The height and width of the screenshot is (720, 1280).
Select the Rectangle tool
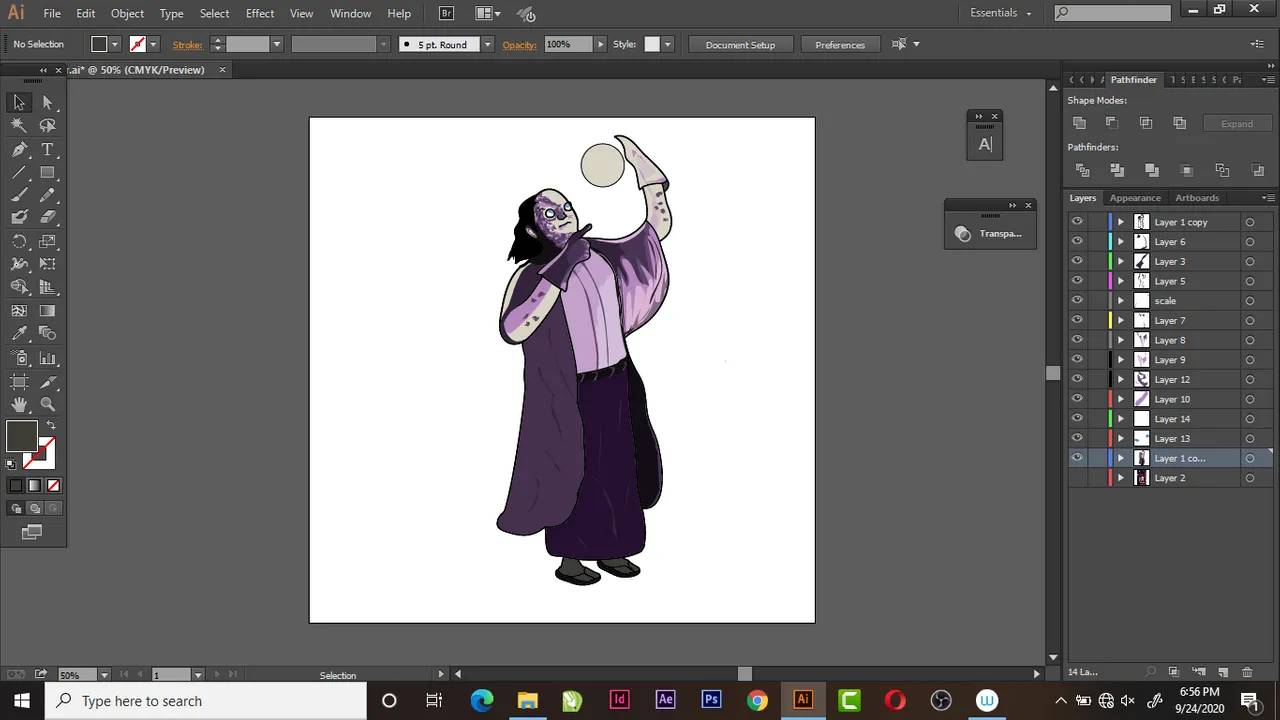pos(47,172)
